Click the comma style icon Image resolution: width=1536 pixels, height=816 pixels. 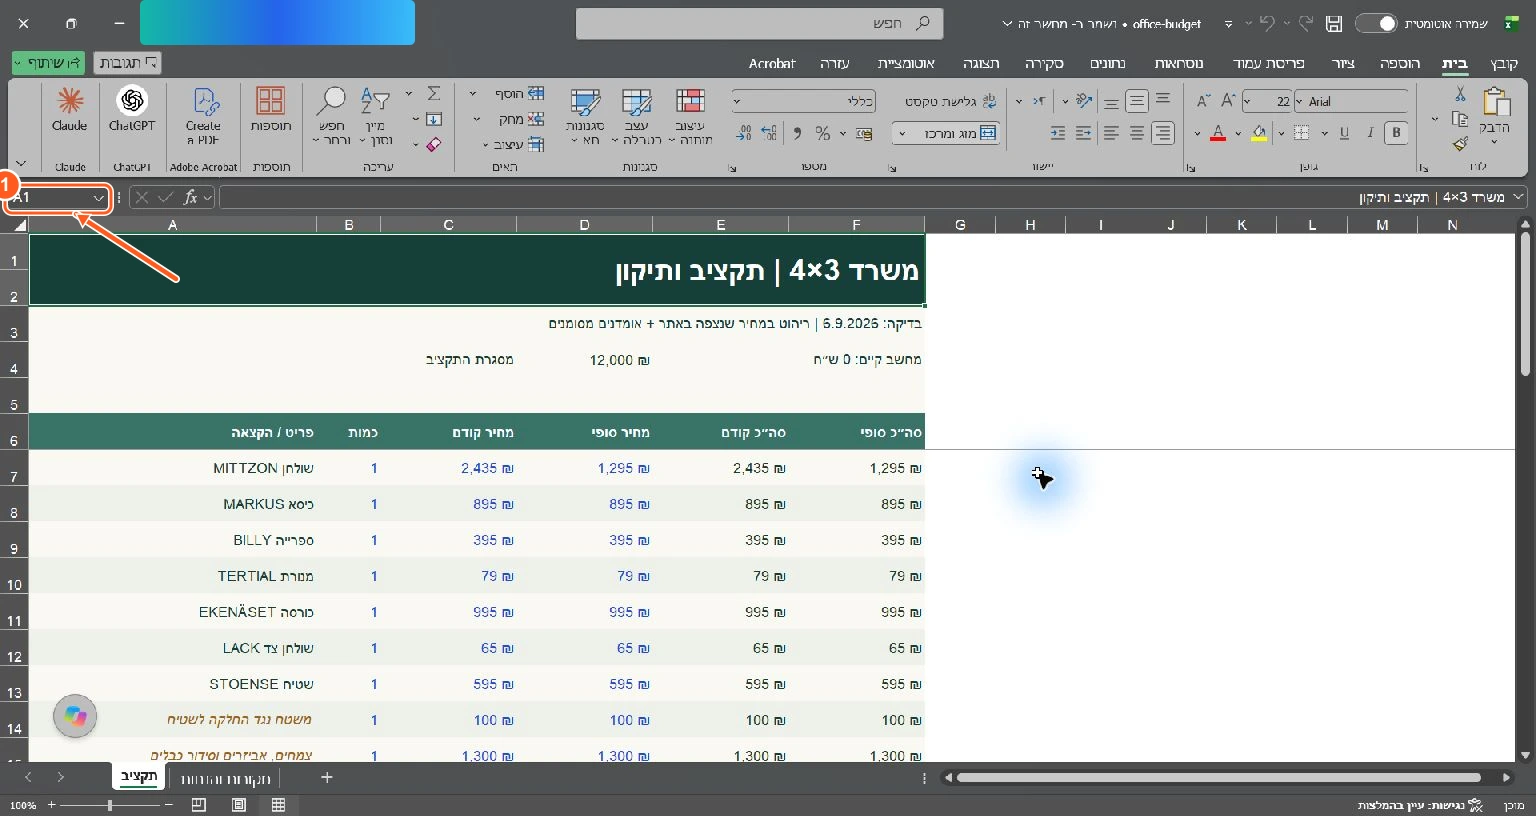point(797,133)
